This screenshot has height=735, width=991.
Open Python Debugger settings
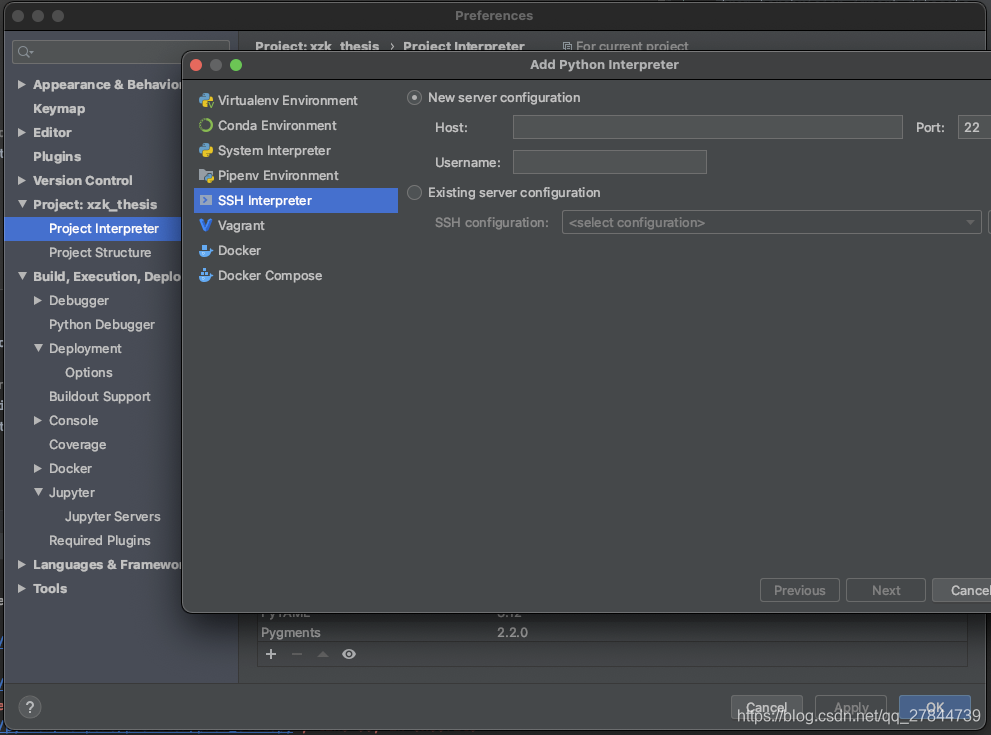point(102,324)
